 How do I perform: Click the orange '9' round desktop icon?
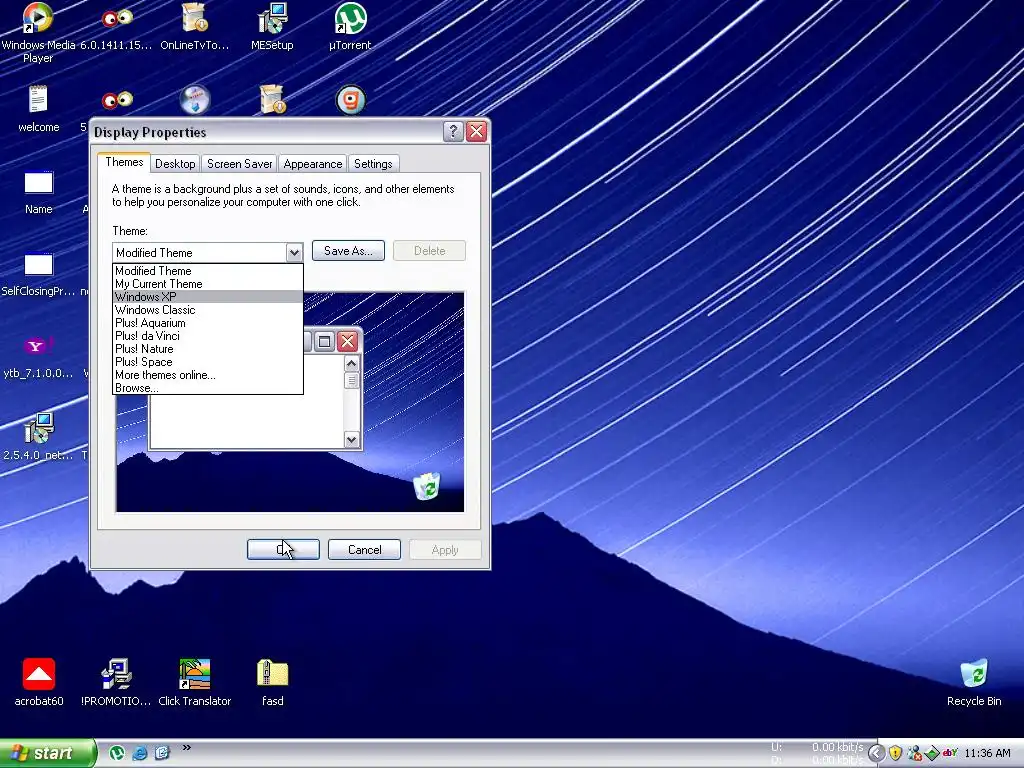(x=351, y=101)
